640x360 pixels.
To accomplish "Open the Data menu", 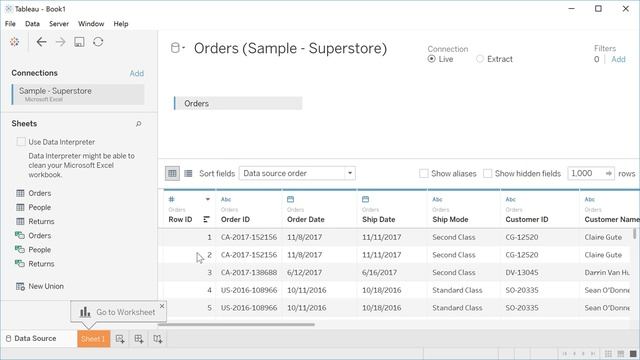I will pos(32,24).
